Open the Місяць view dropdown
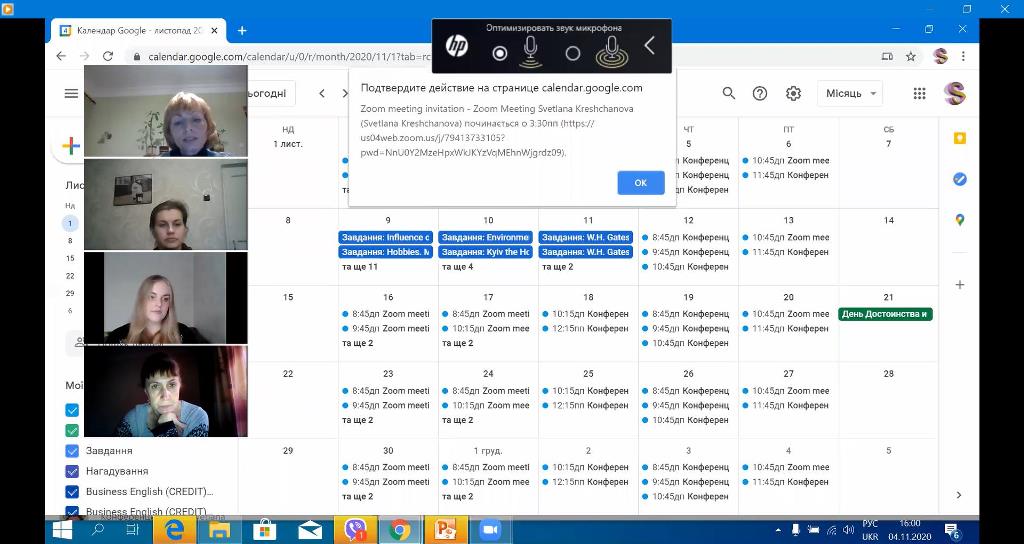Image resolution: width=1024 pixels, height=544 pixels. [x=850, y=93]
